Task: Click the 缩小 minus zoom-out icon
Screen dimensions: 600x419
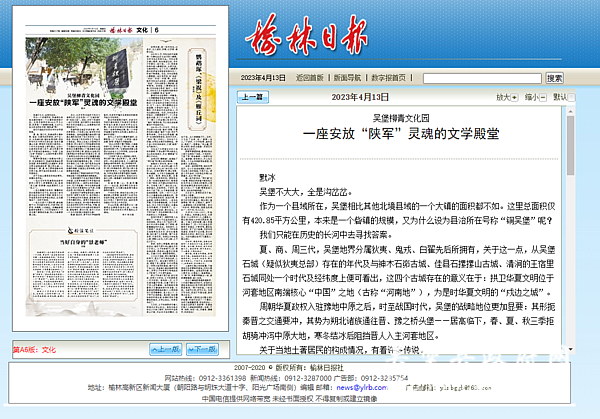Action: 543,98
